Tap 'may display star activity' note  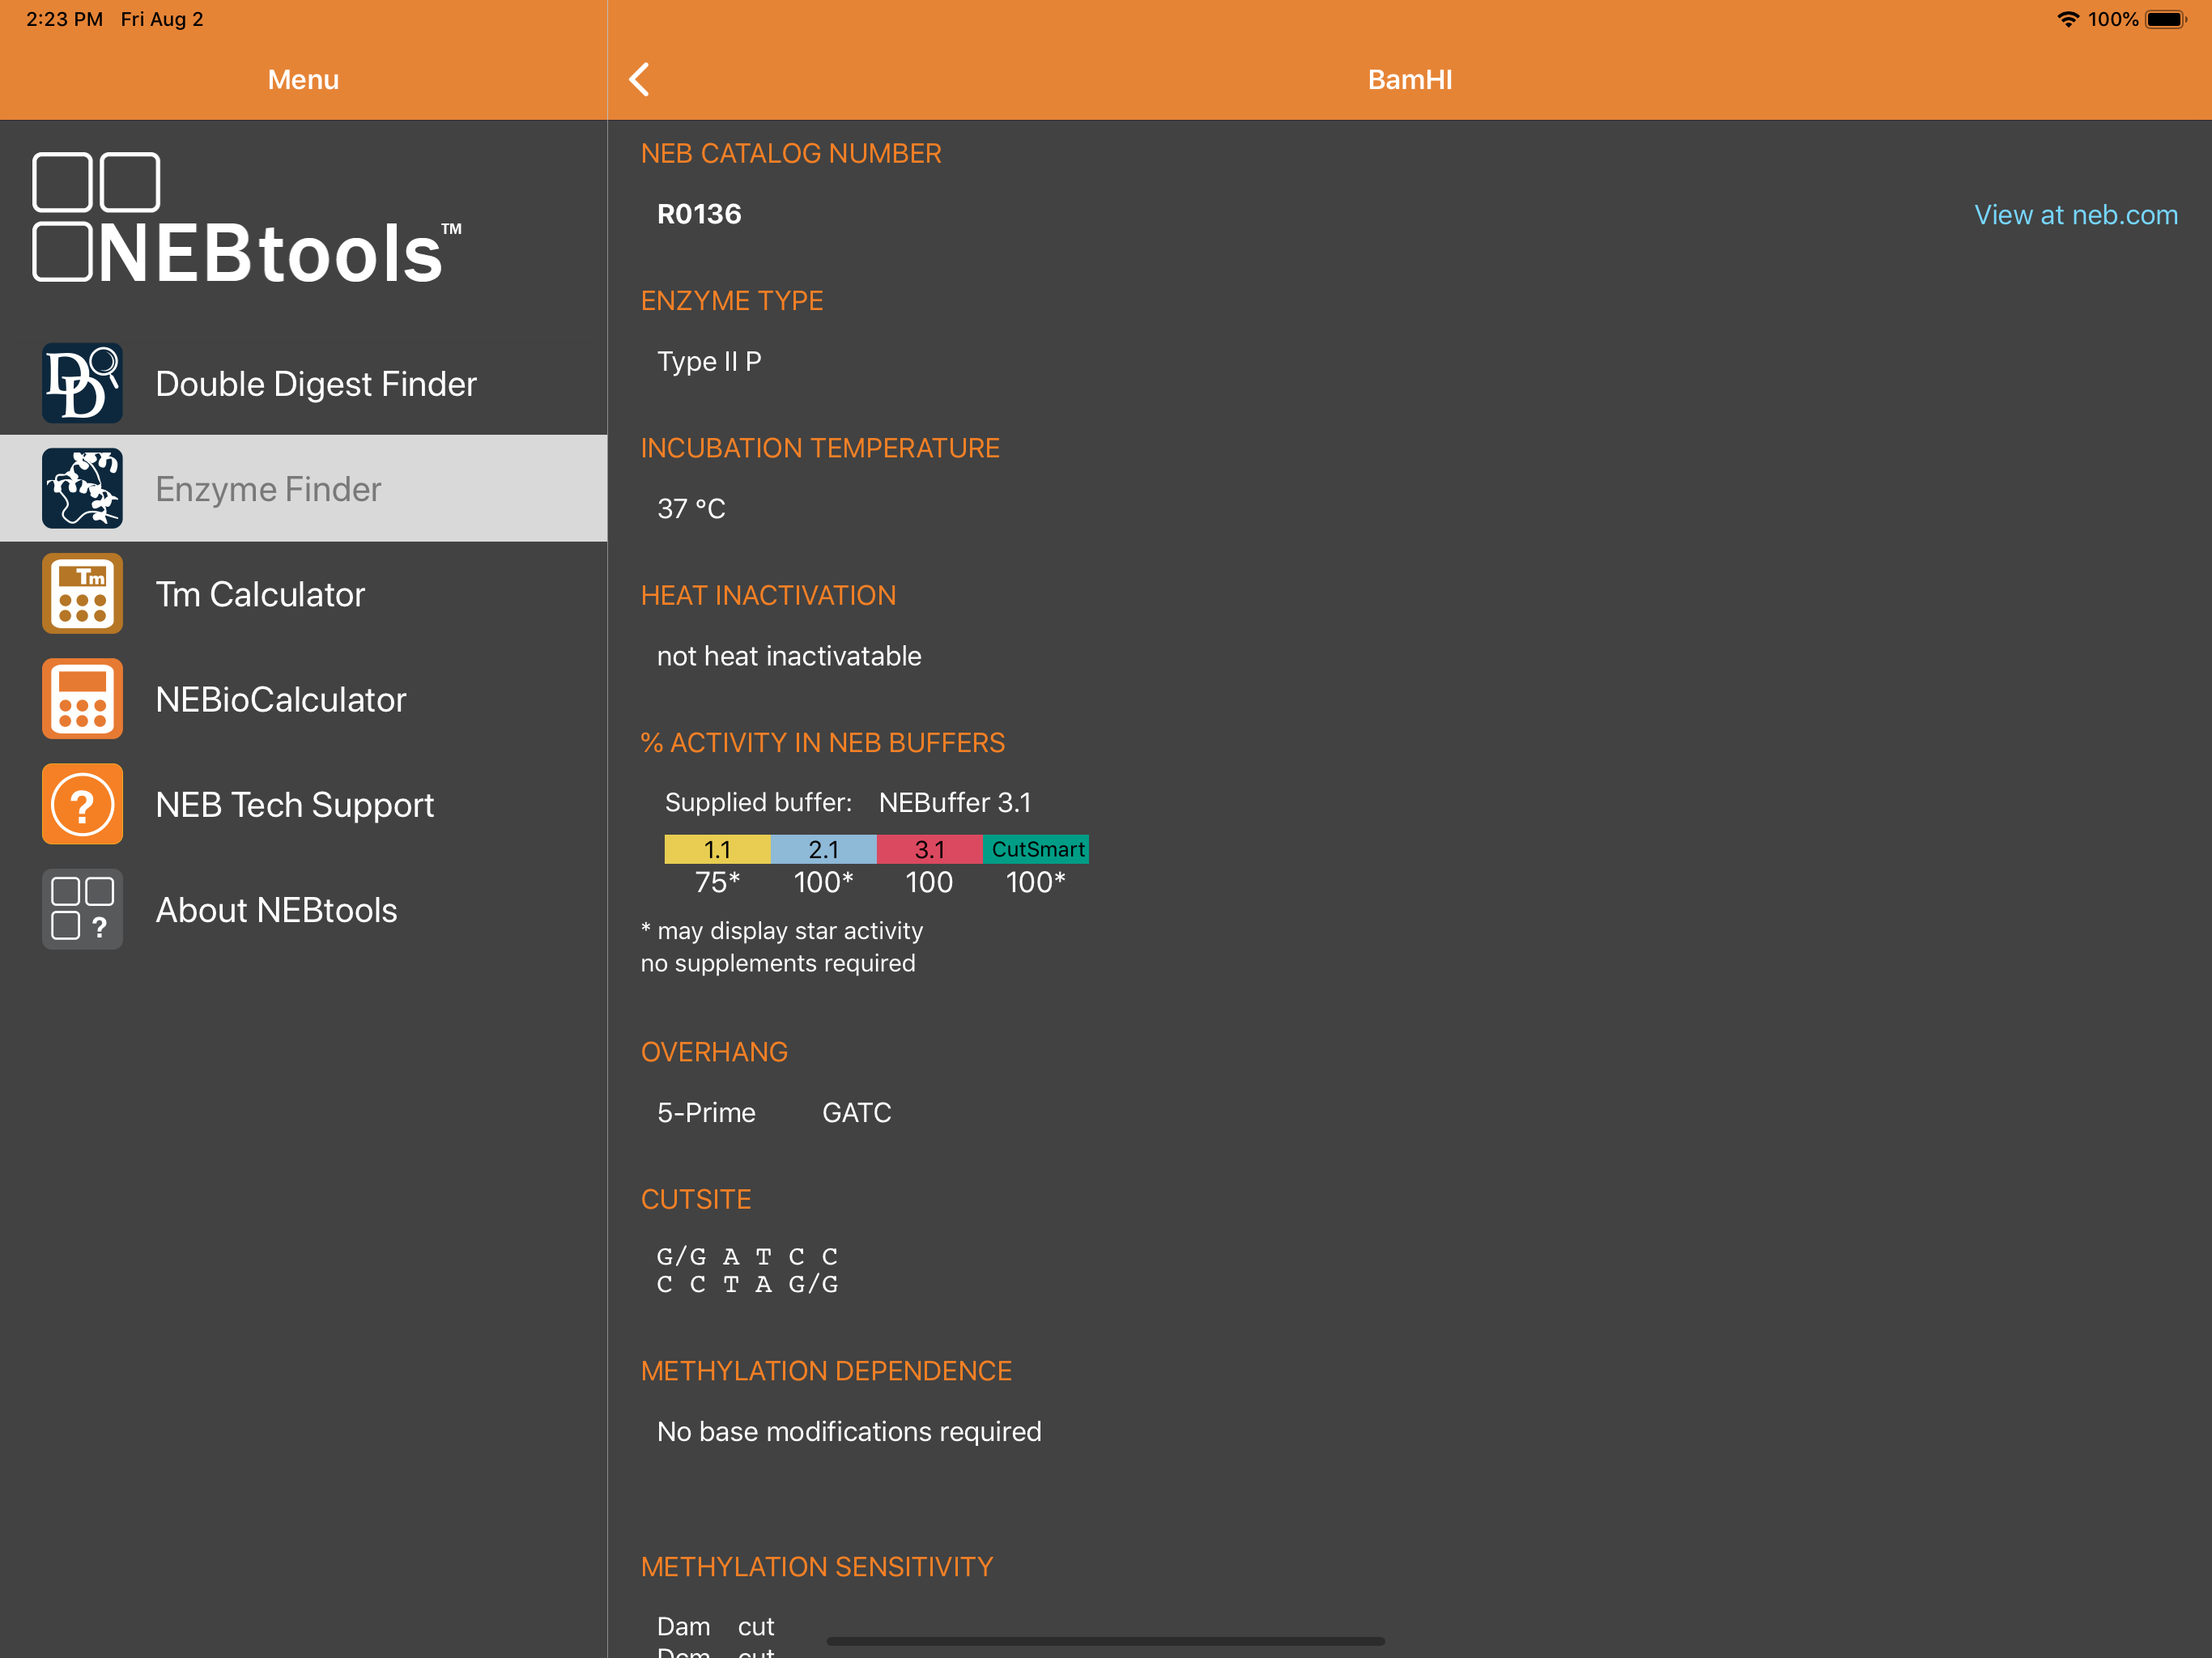pyautogui.click(x=781, y=930)
